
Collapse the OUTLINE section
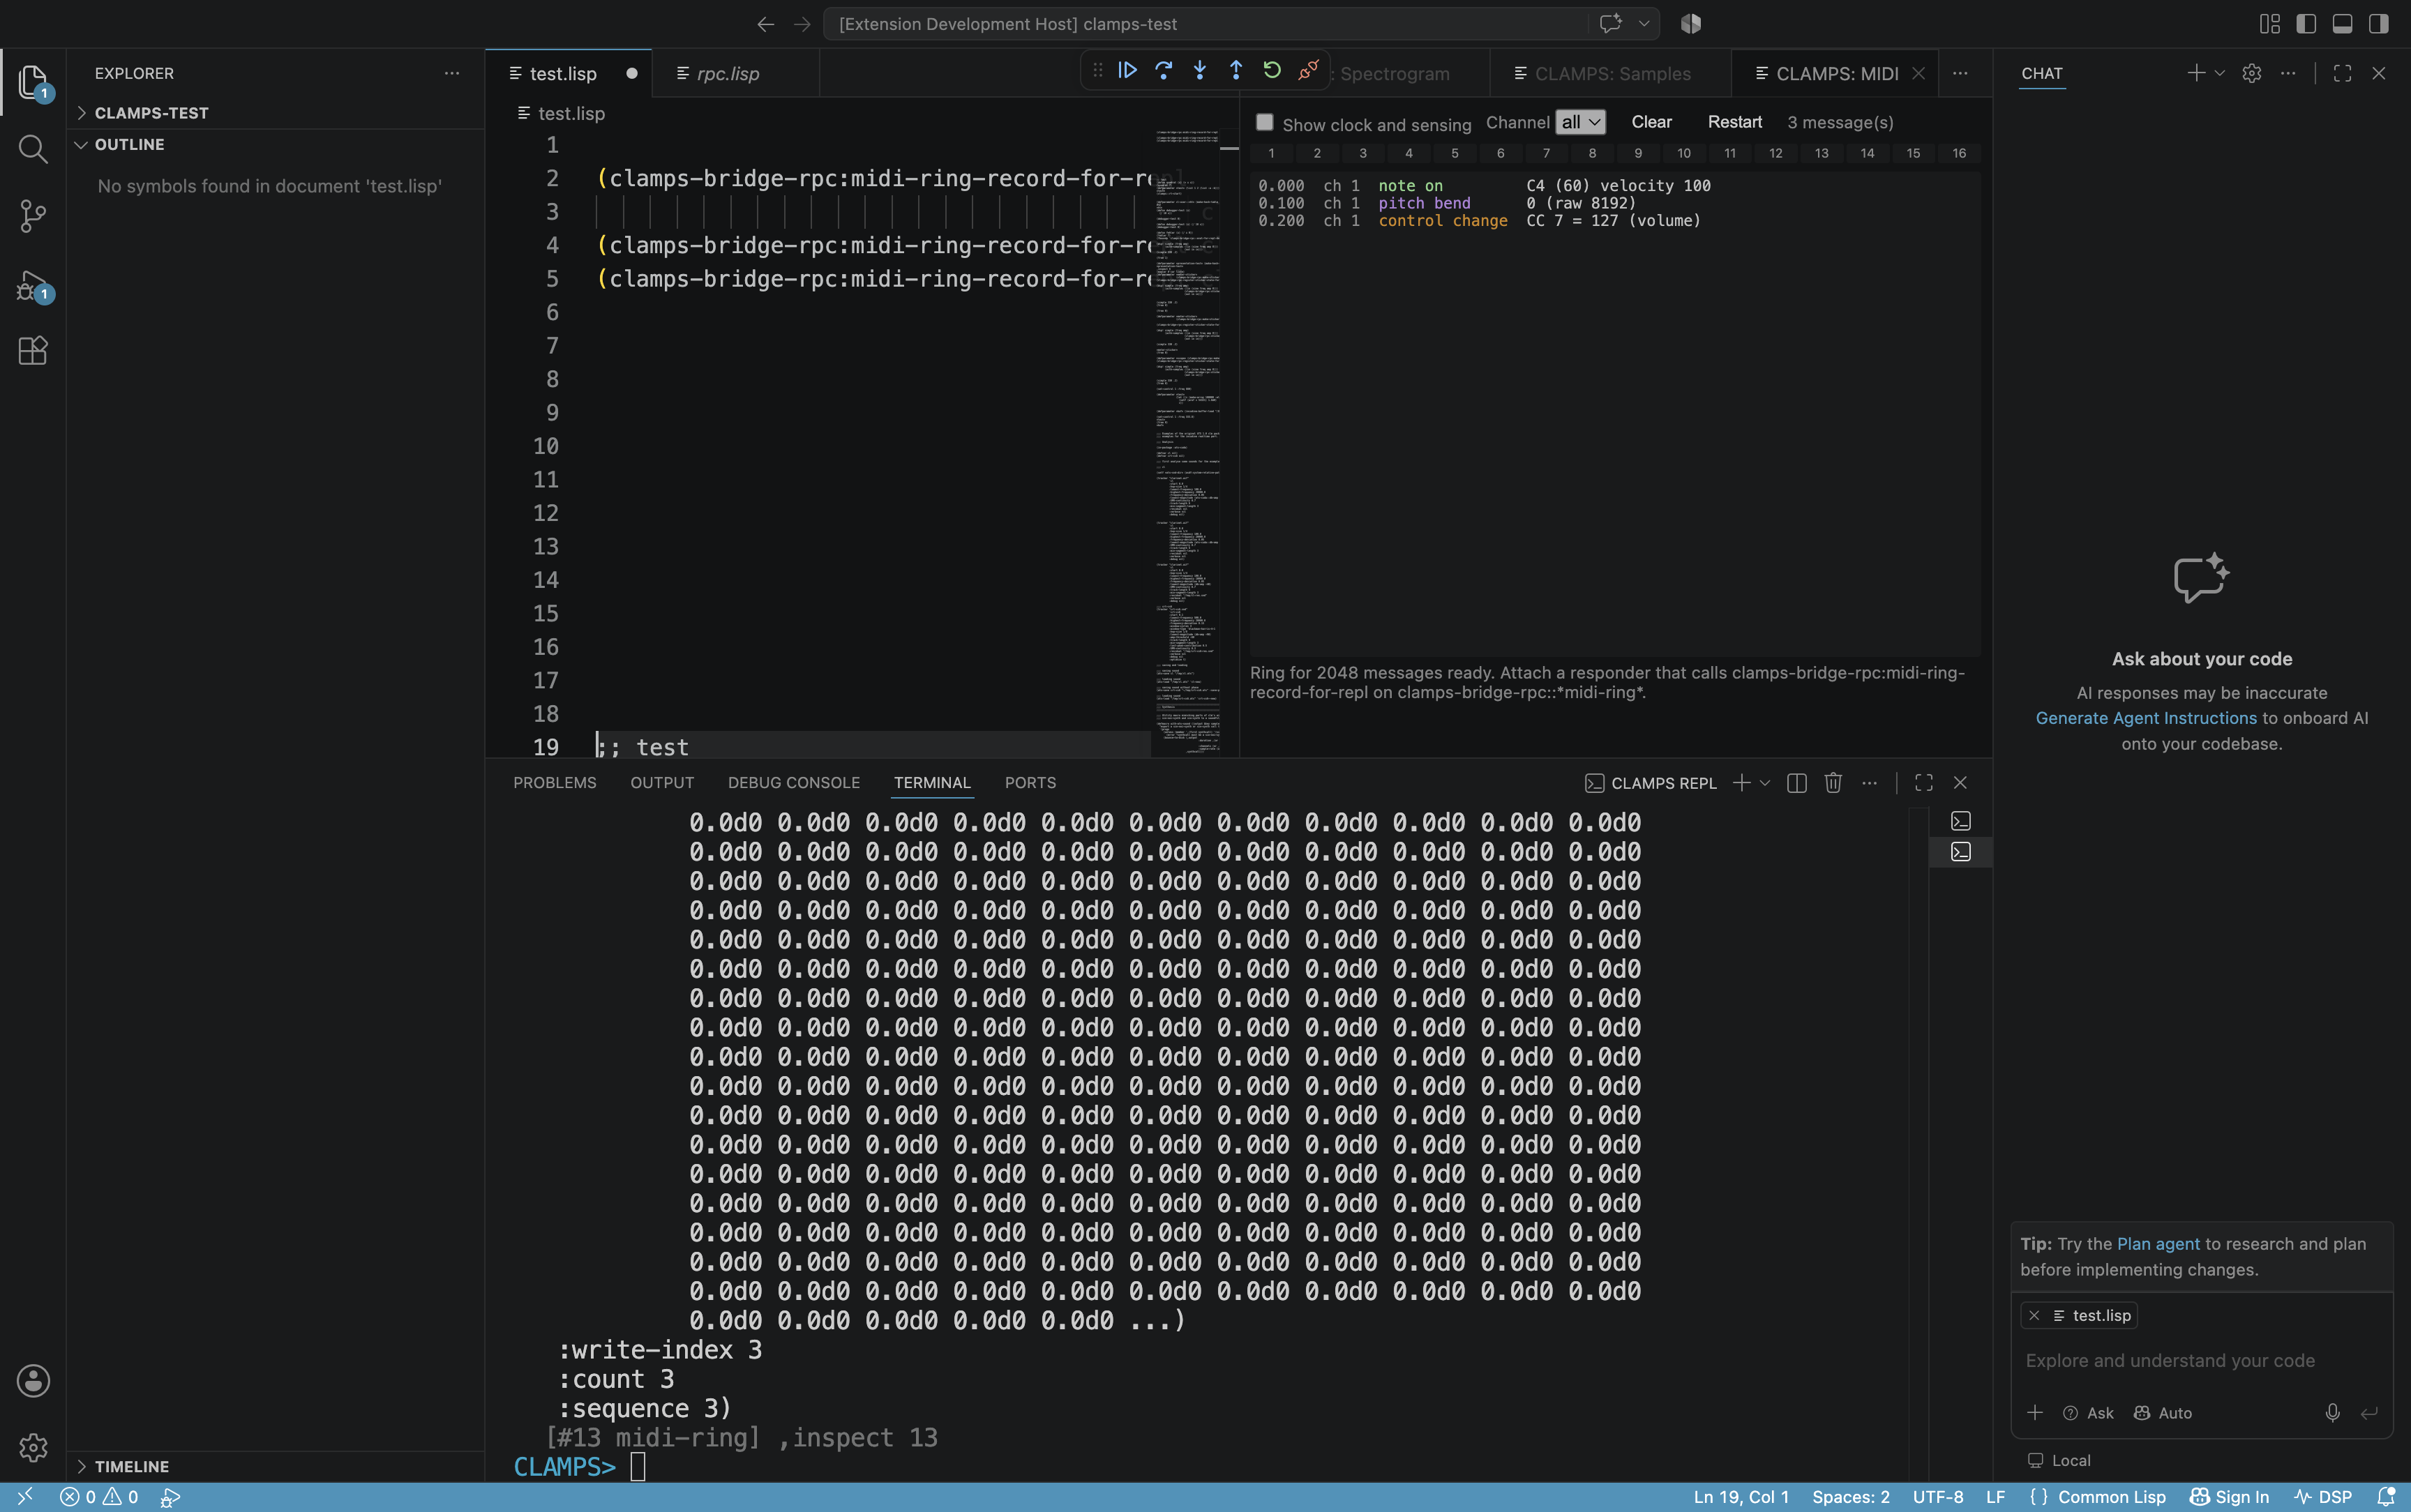pos(129,145)
